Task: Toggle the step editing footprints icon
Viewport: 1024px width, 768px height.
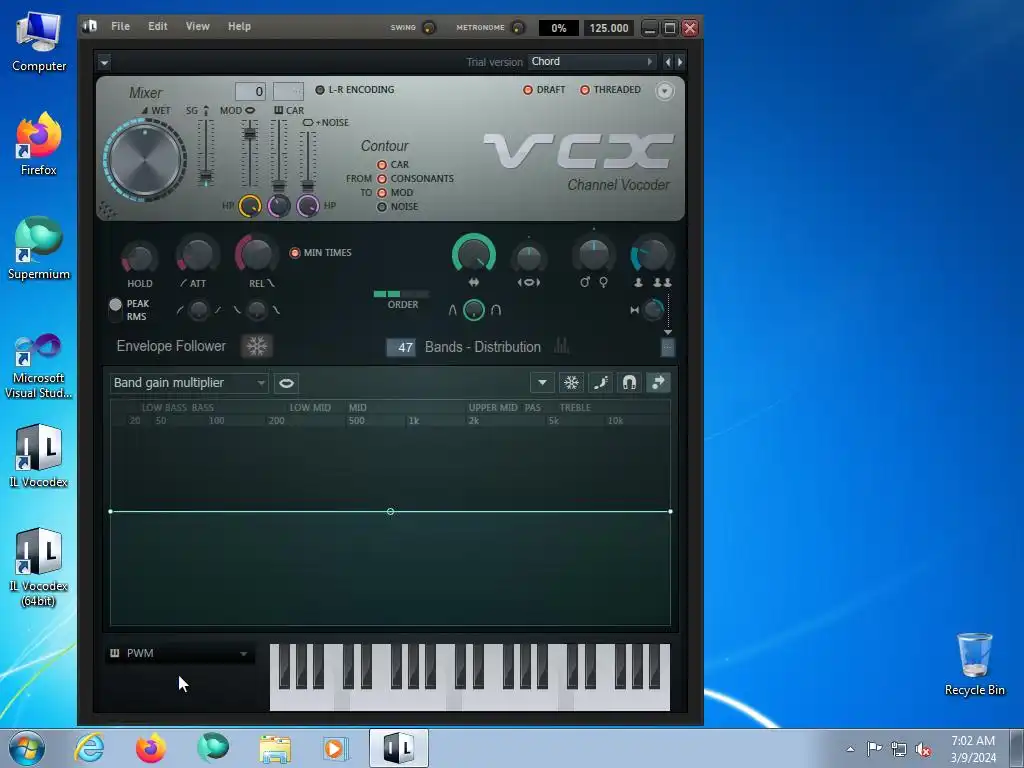Action: [600, 383]
